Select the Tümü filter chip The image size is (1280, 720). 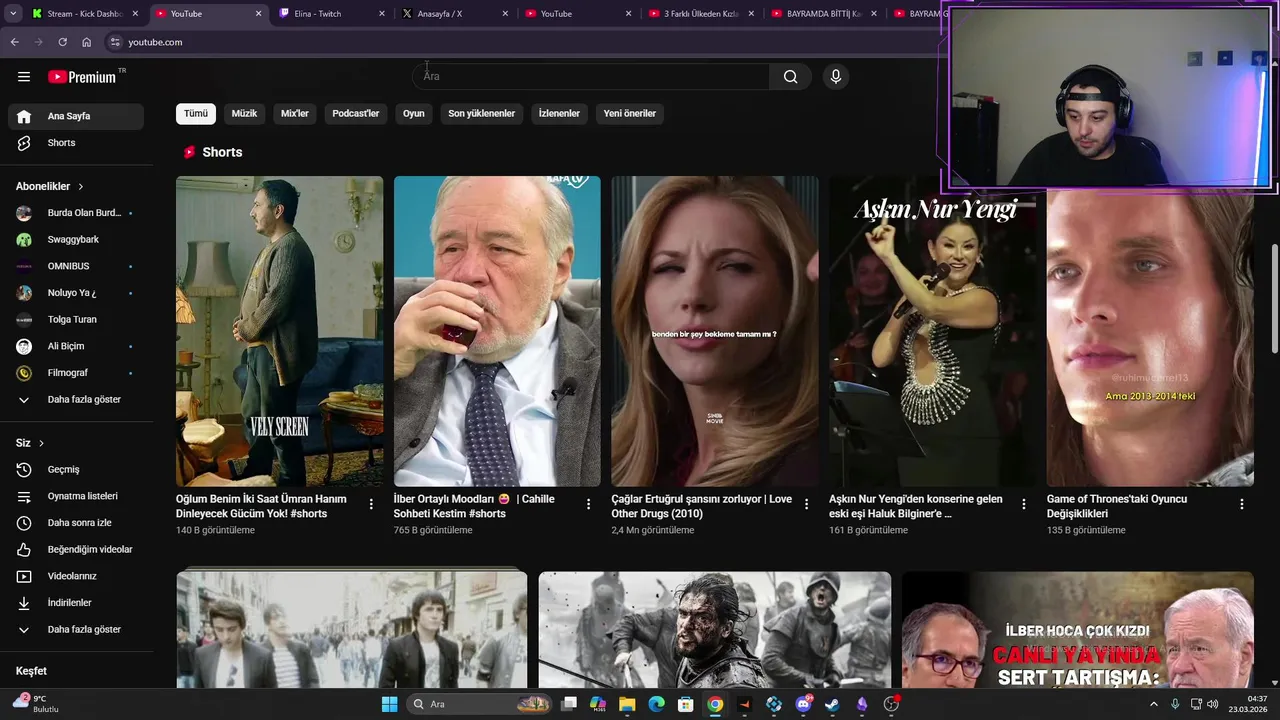coord(196,114)
